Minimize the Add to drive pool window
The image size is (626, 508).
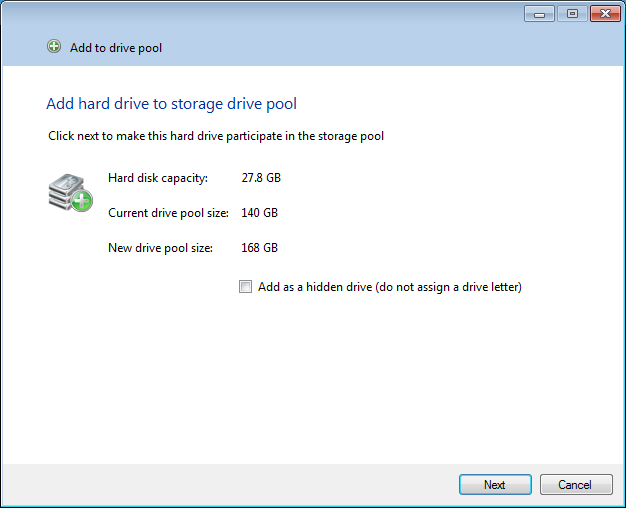coord(539,14)
